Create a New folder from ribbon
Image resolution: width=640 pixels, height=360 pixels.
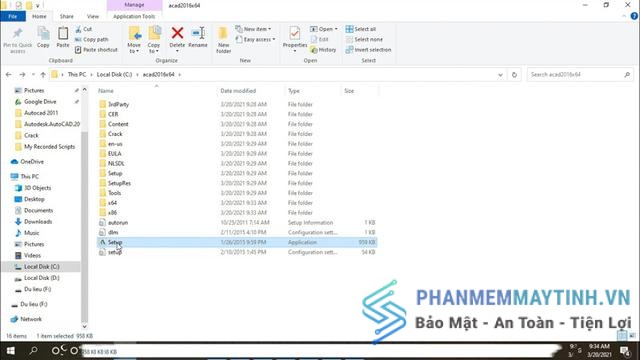[223, 39]
